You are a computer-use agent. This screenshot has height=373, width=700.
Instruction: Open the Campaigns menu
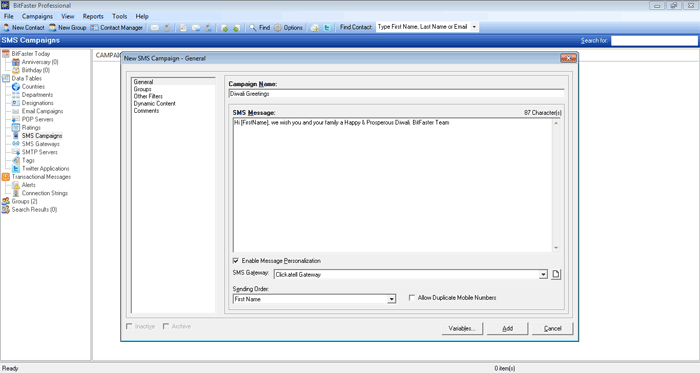(37, 16)
